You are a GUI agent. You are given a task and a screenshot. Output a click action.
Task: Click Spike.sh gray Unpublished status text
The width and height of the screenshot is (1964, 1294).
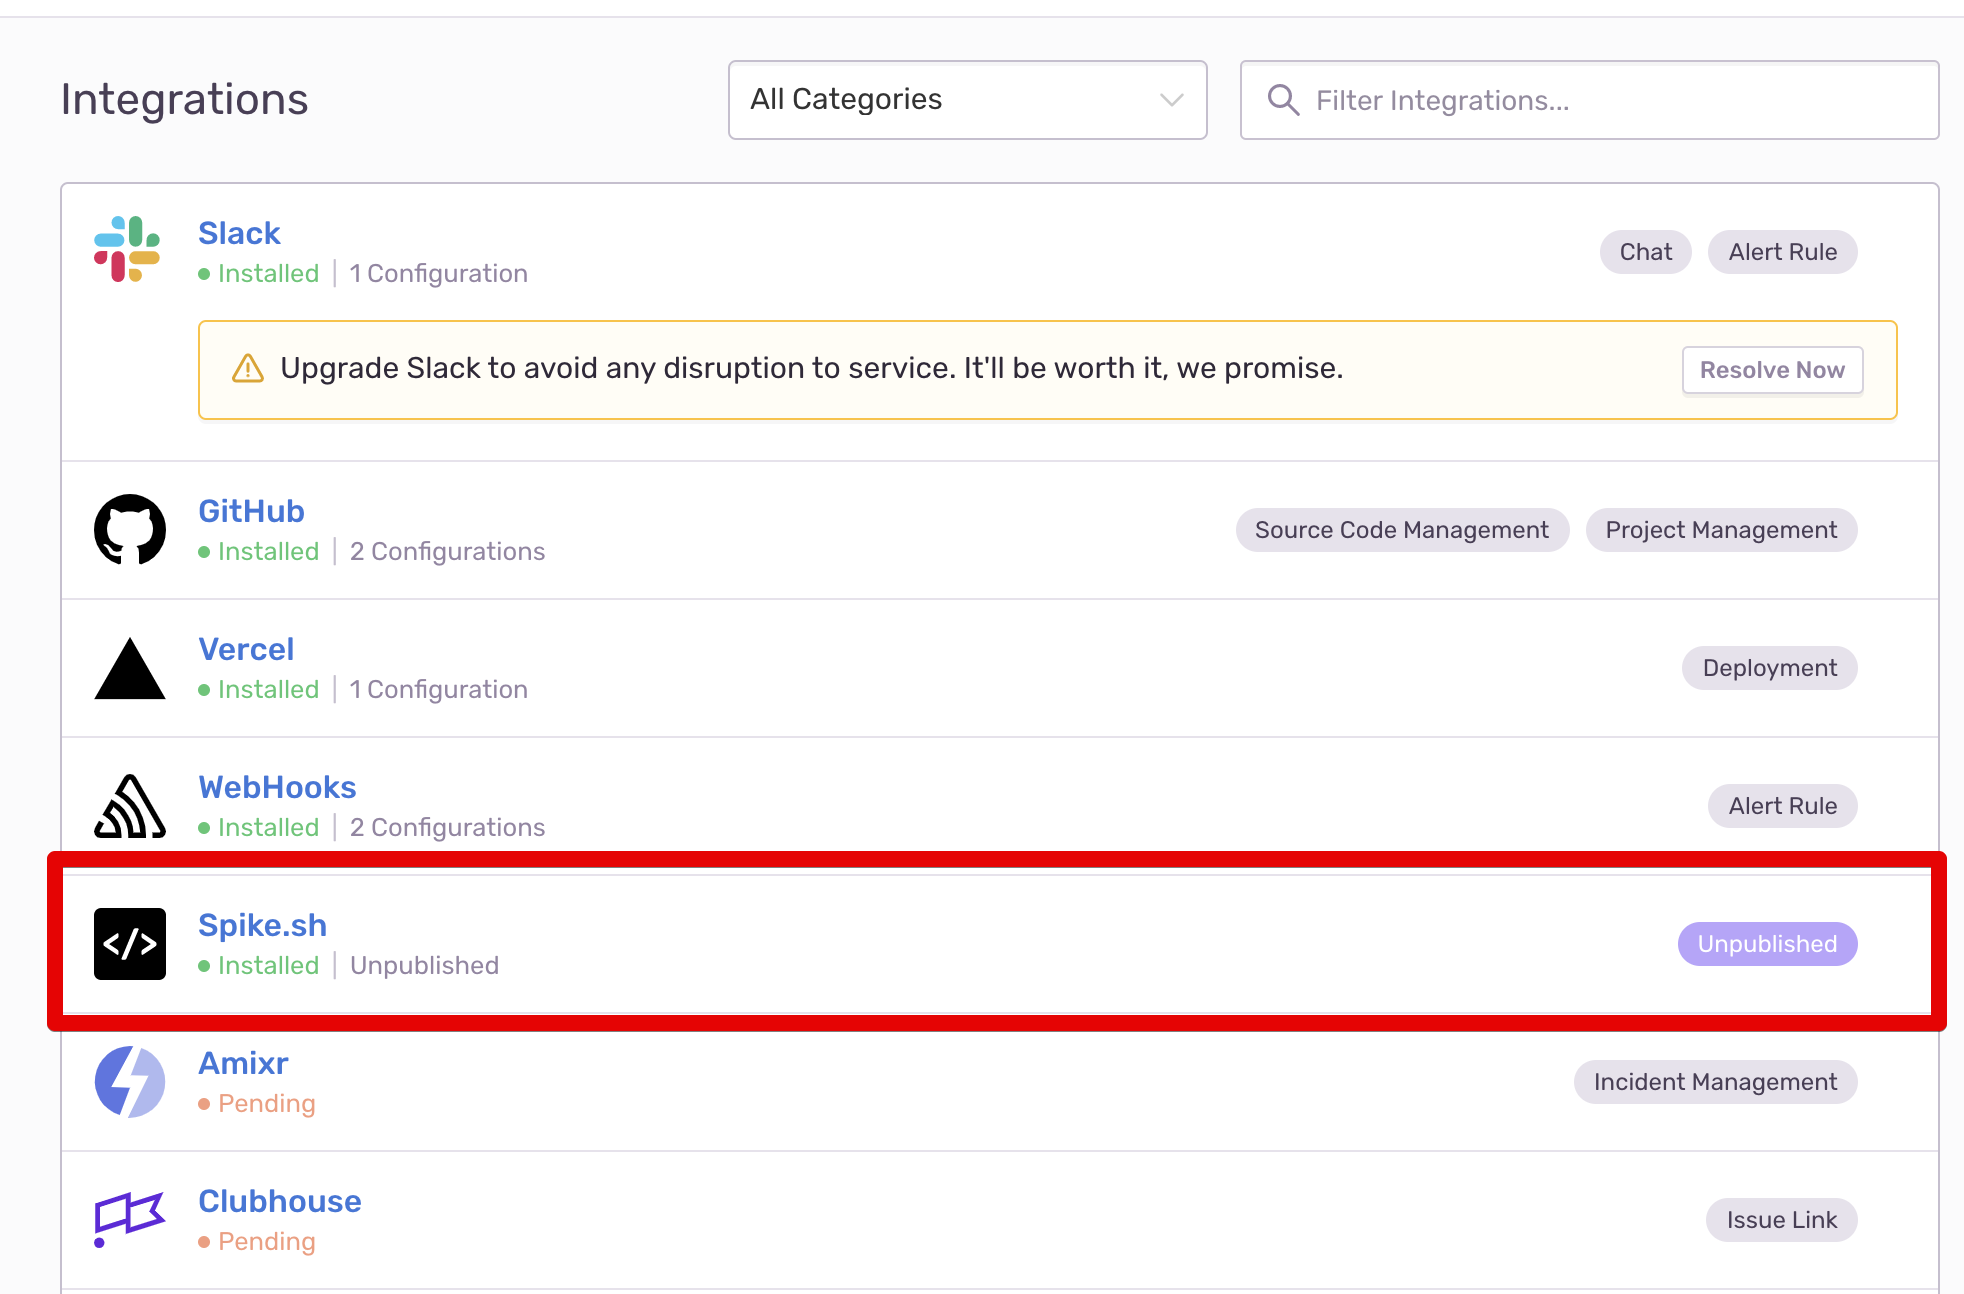[424, 965]
